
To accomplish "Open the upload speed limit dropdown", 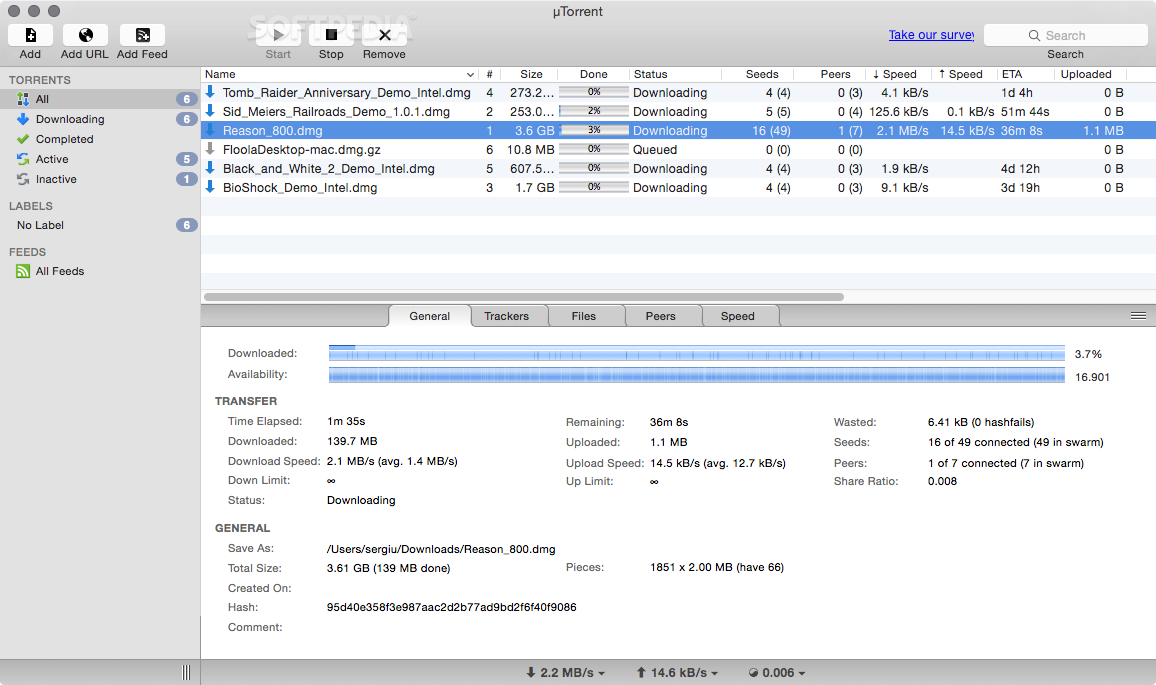I will pyautogui.click(x=677, y=672).
